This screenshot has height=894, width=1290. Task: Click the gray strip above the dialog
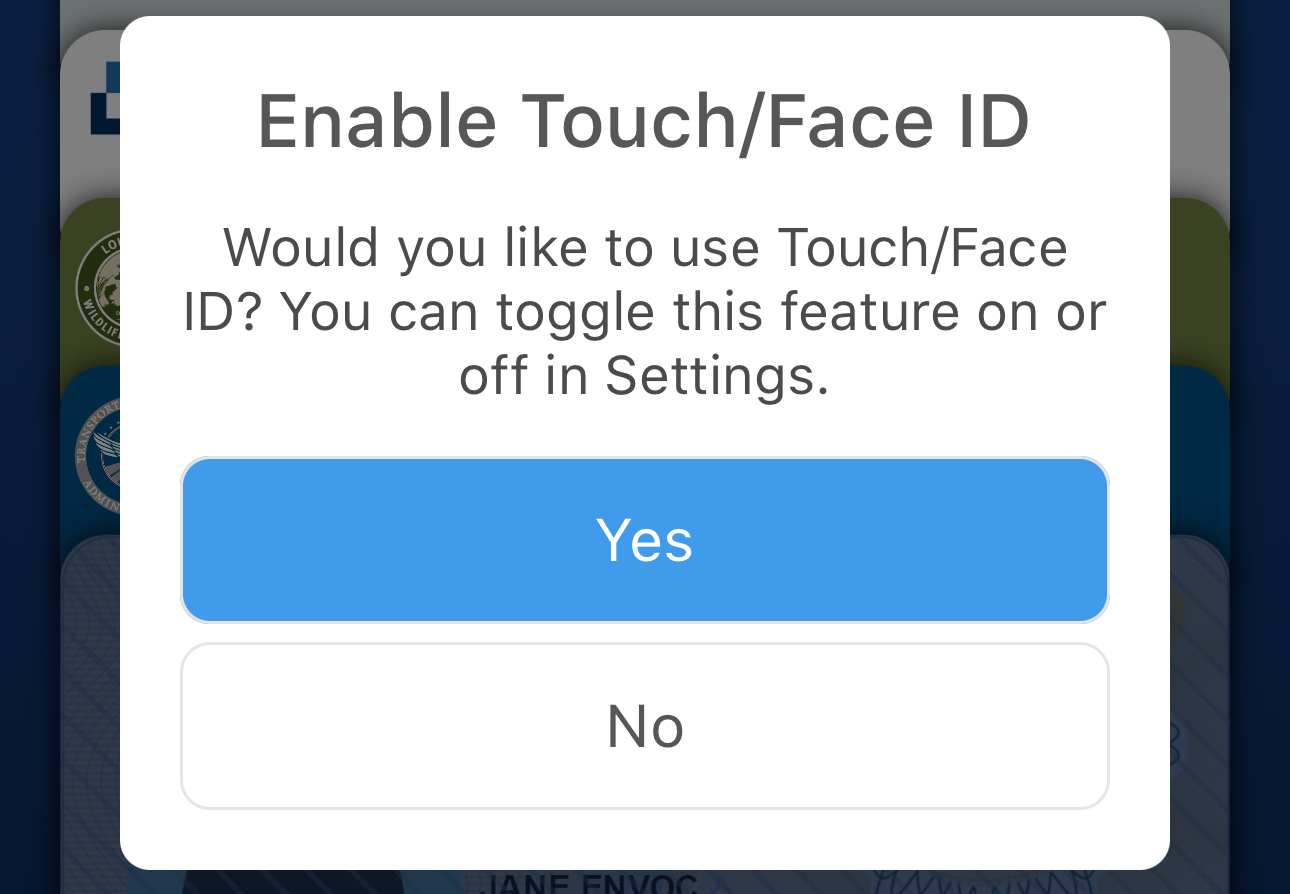pyautogui.click(x=645, y=7)
